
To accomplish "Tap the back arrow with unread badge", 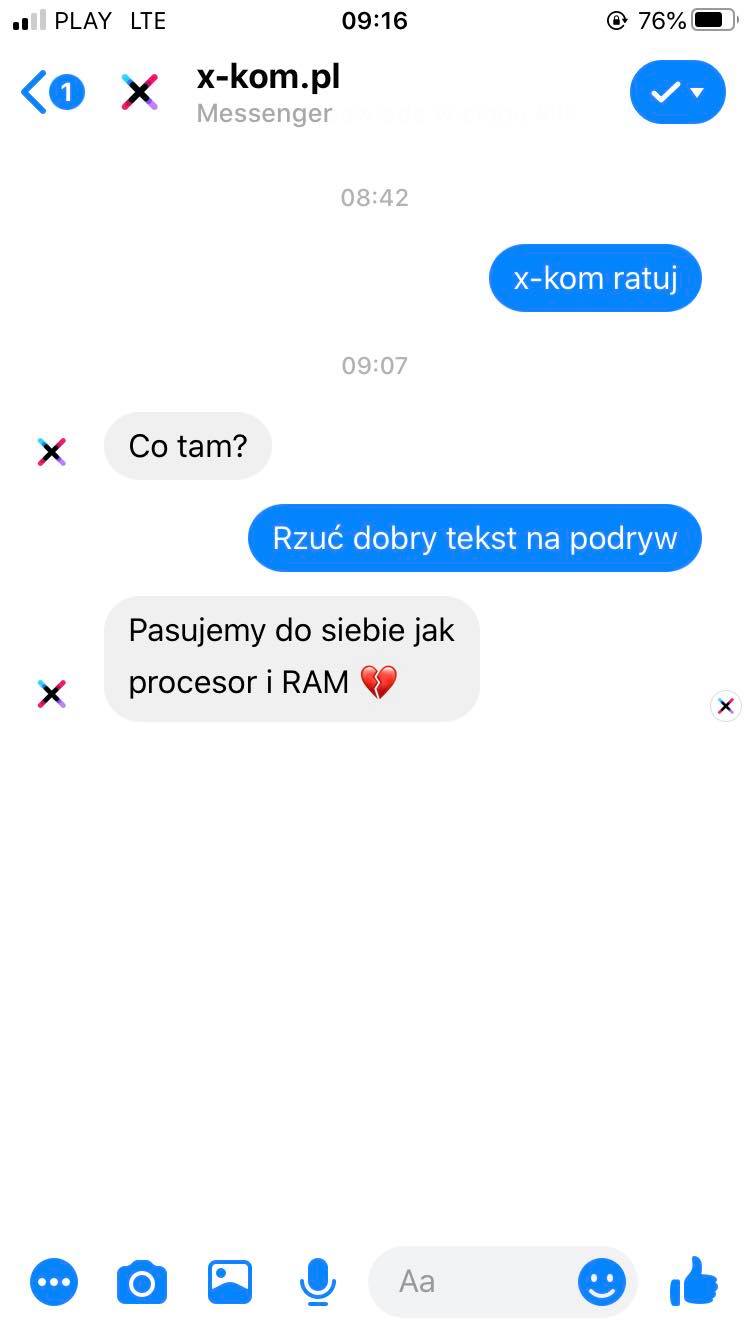I will 52,93.
